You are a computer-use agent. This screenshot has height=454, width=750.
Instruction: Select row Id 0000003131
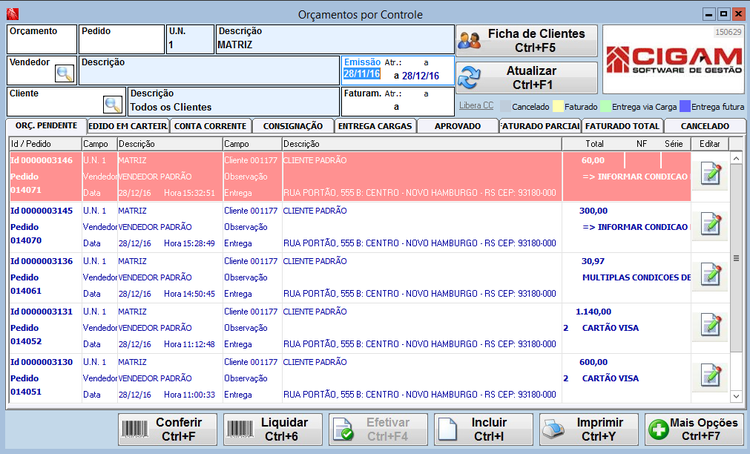point(351,328)
